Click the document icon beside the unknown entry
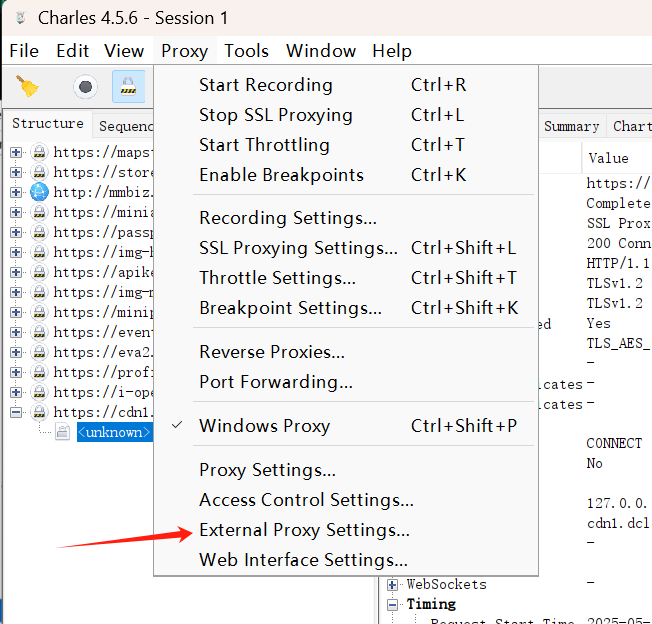Image resolution: width=652 pixels, height=624 pixels. pyautogui.click(x=62, y=432)
